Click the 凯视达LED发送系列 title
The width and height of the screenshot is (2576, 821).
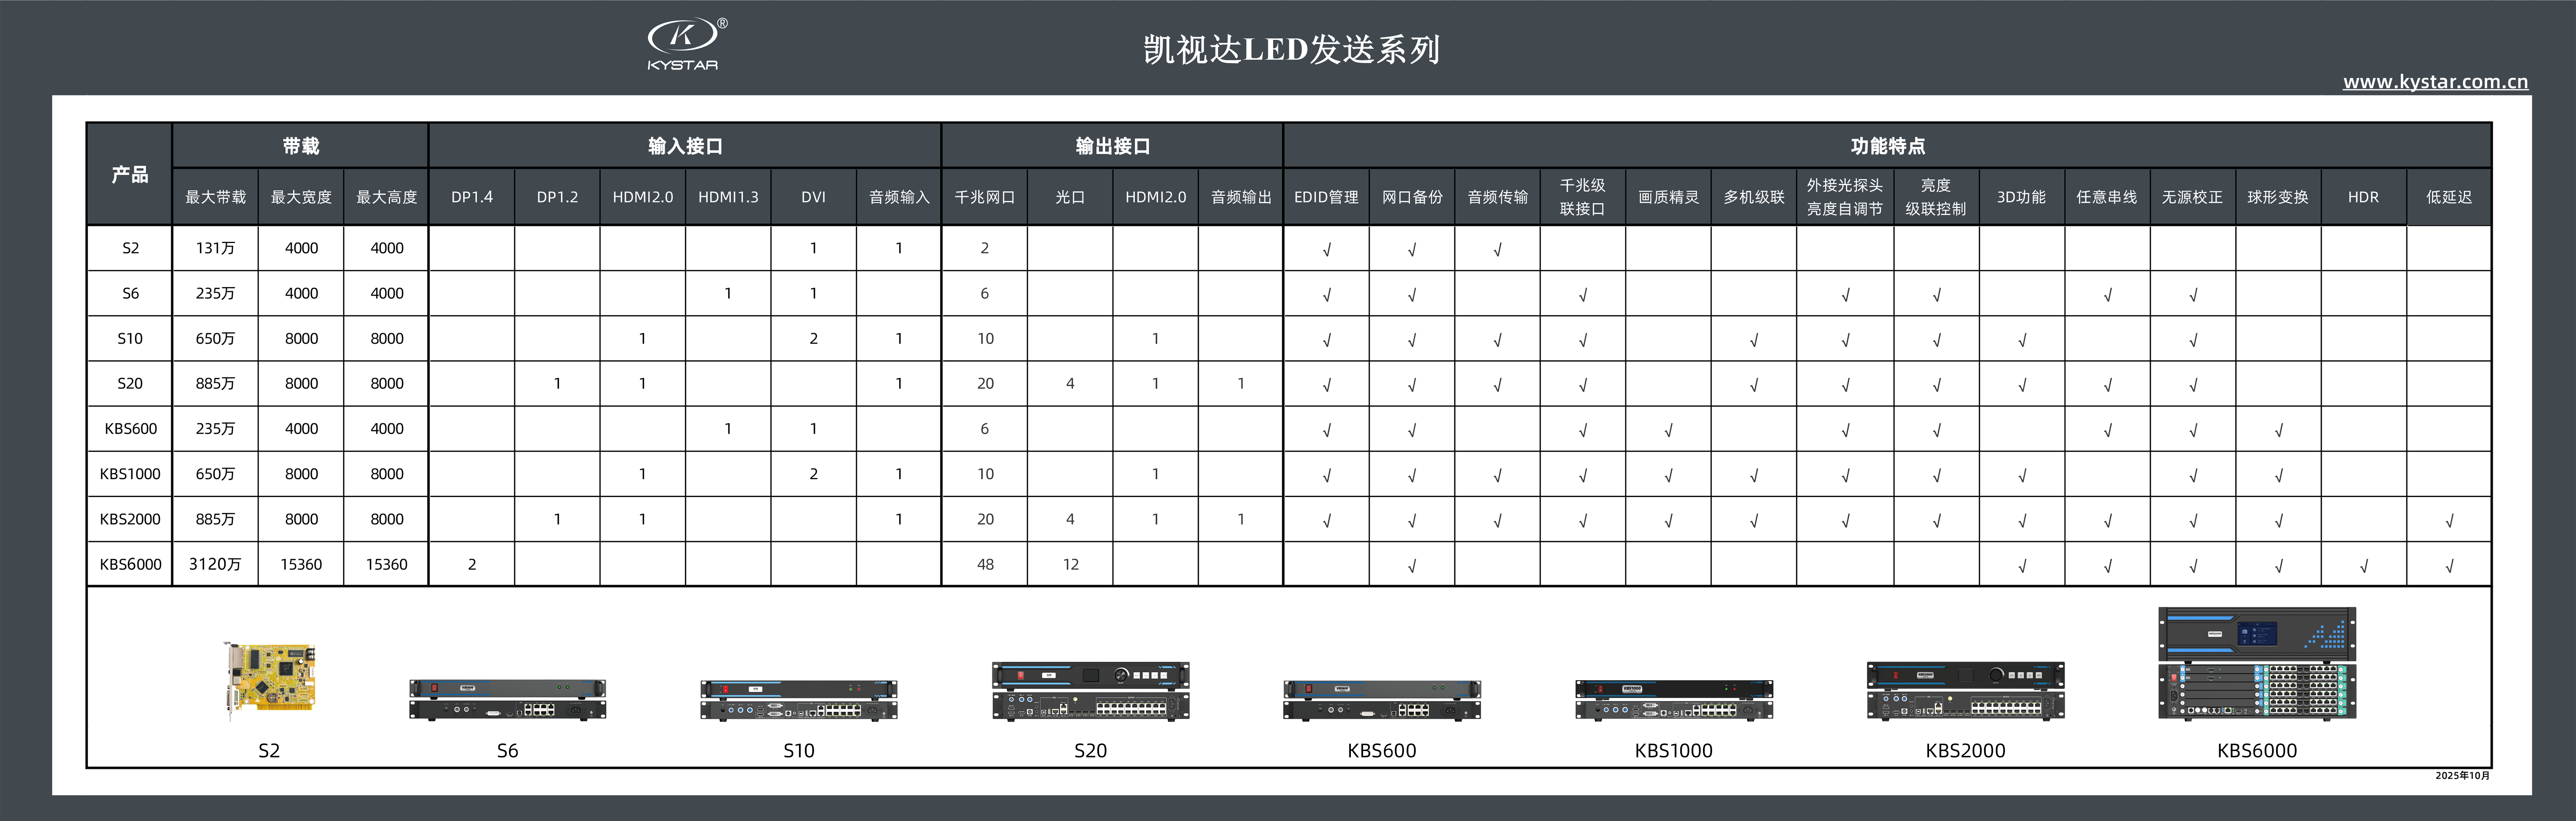pyautogui.click(x=1291, y=49)
